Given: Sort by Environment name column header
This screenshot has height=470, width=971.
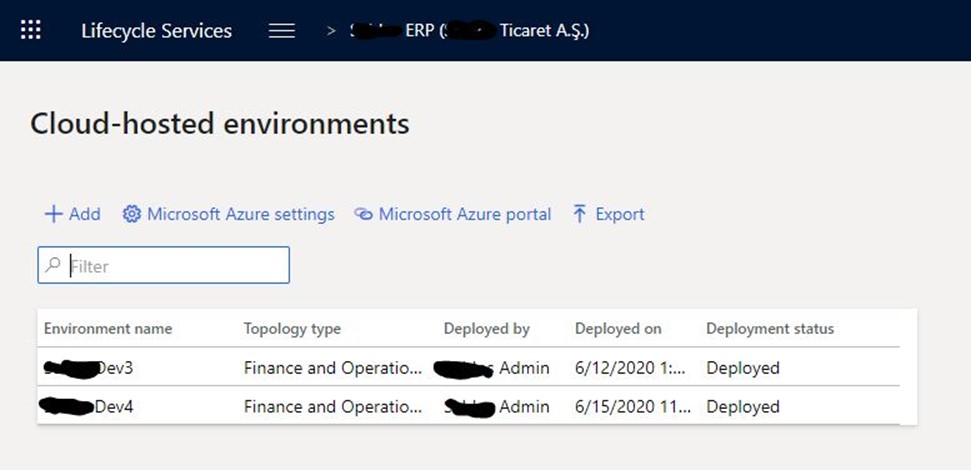Looking at the screenshot, I should pyautogui.click(x=108, y=329).
